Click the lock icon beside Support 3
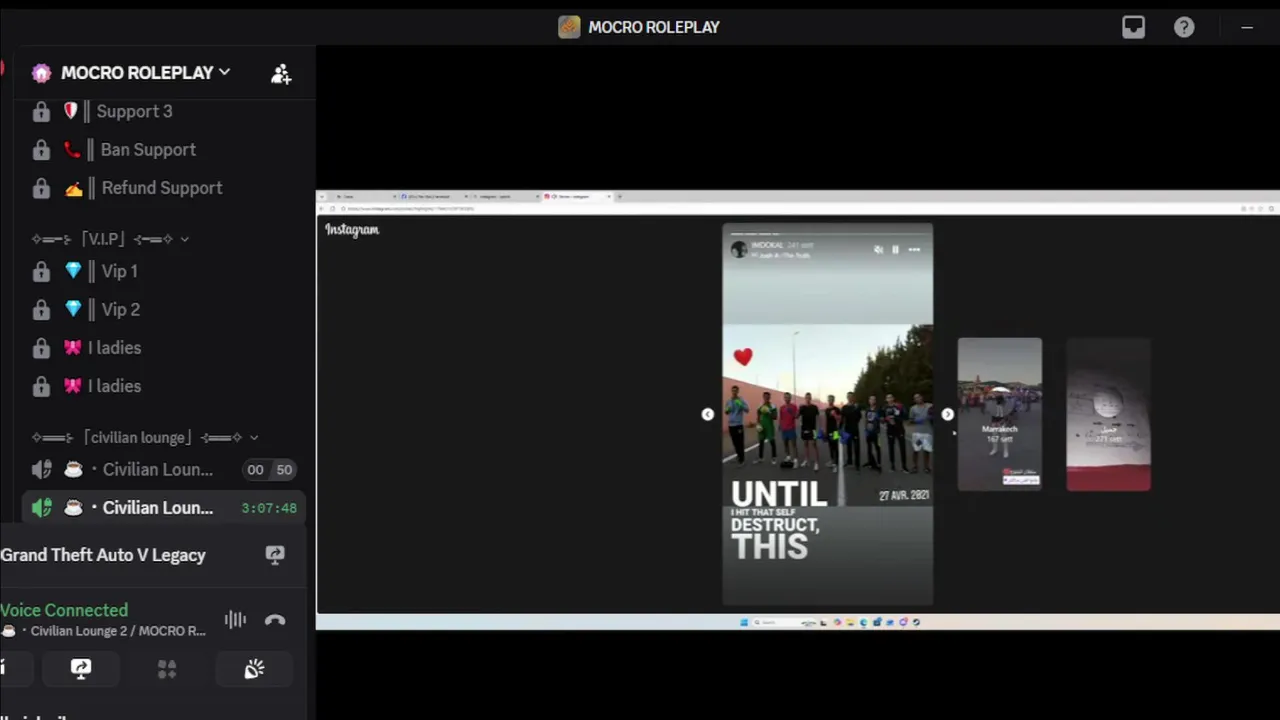The image size is (1280, 720). coord(41,111)
